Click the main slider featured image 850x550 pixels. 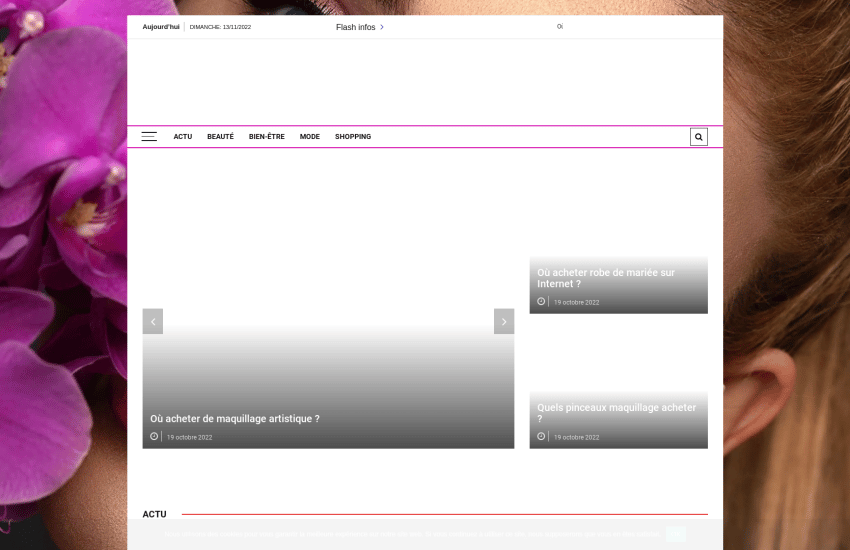[328, 240]
